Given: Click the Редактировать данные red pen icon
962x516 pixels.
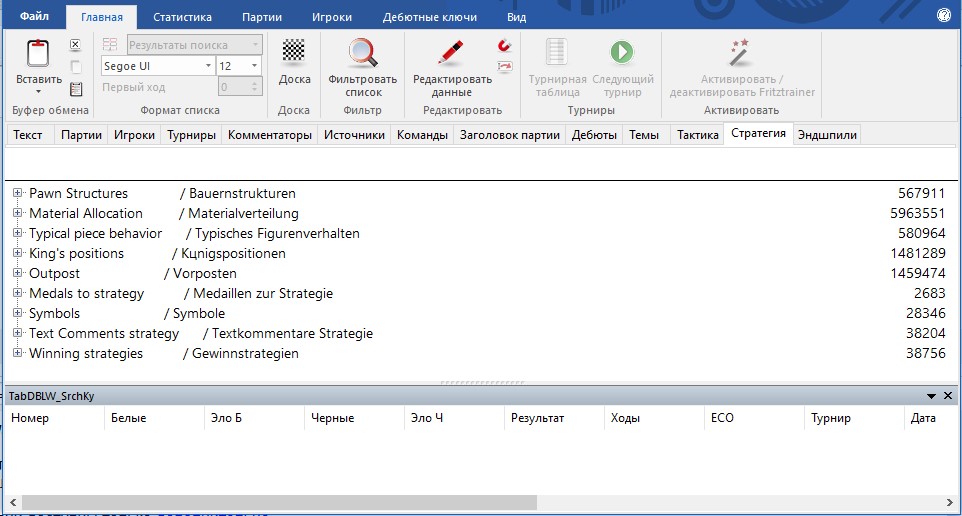Looking at the screenshot, I should click(x=452, y=53).
